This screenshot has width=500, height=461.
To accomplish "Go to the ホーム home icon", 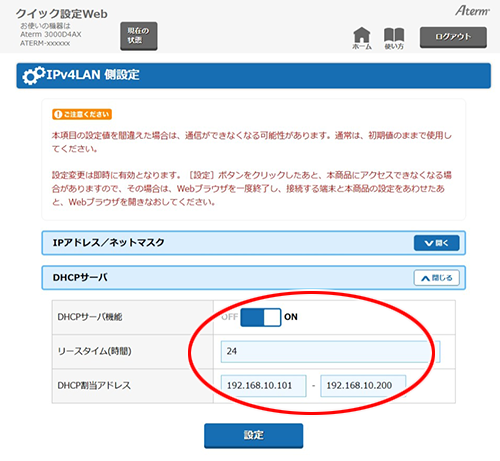I will tap(362, 38).
